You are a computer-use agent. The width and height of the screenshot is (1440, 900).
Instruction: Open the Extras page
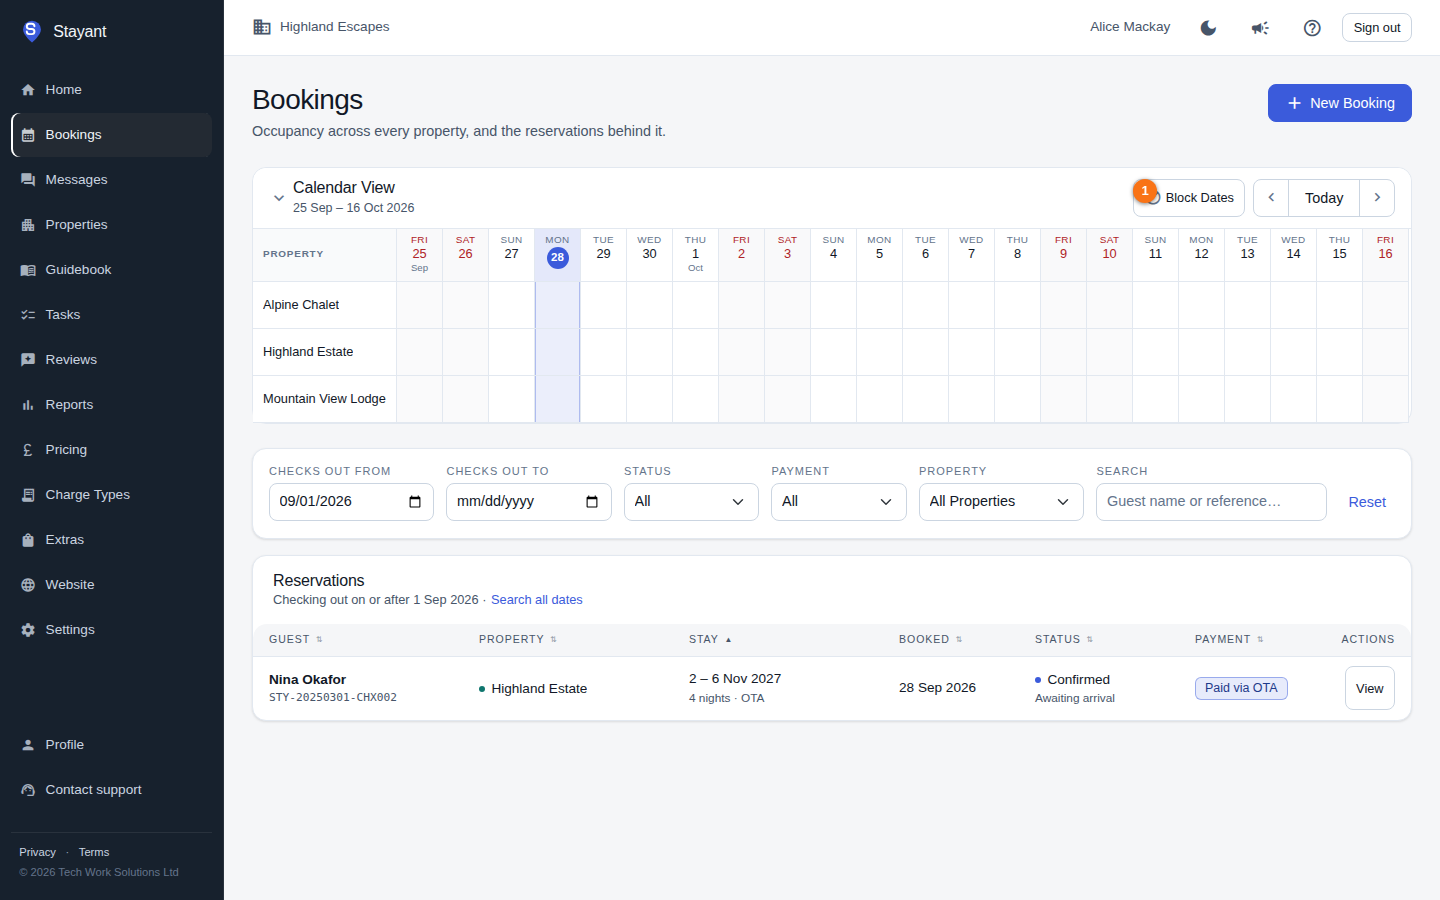111,540
